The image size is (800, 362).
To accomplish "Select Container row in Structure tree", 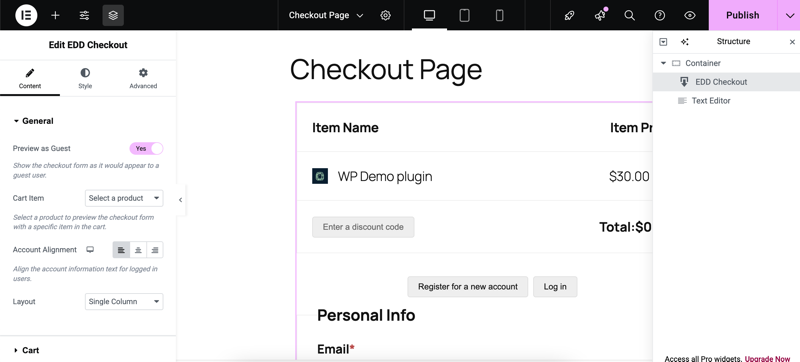I will 727,63.
